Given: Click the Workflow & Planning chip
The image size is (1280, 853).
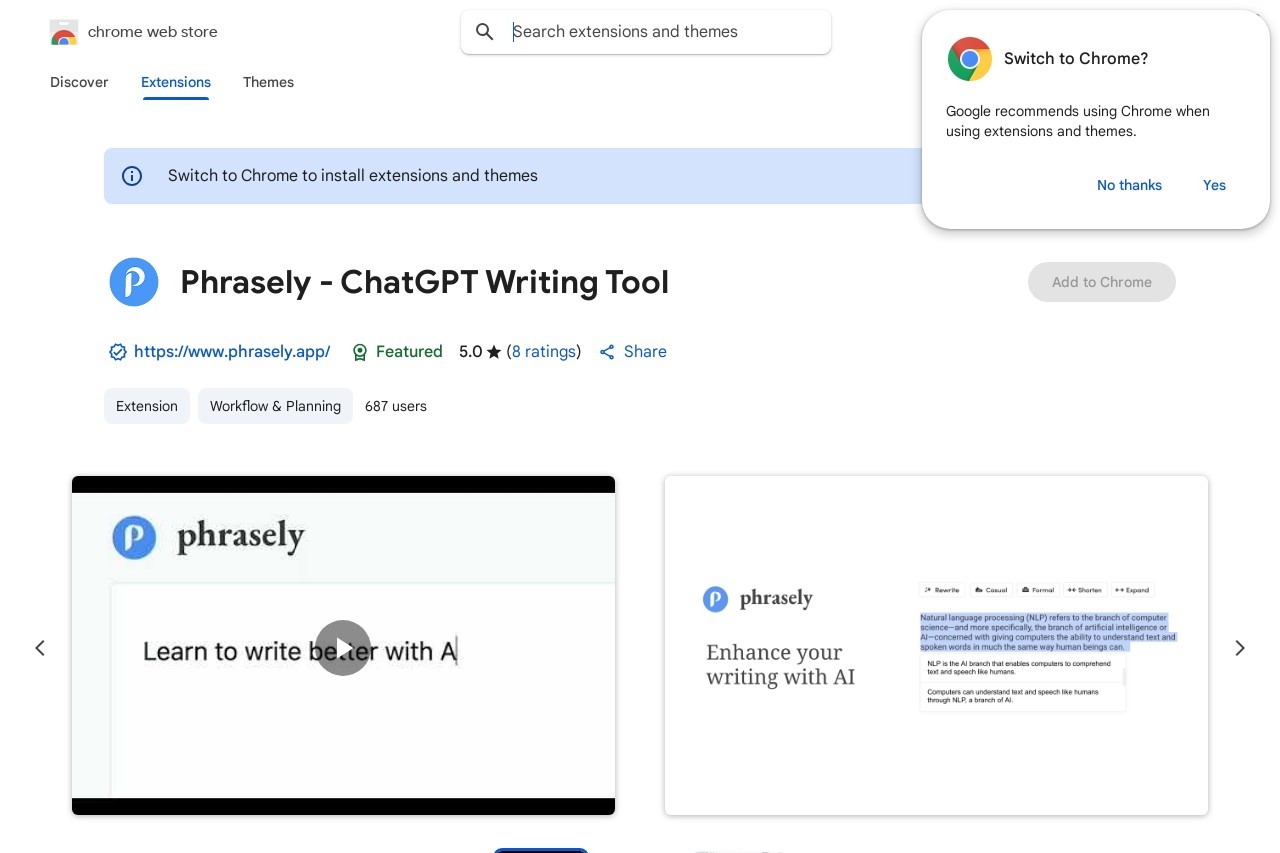Looking at the screenshot, I should 275,406.
